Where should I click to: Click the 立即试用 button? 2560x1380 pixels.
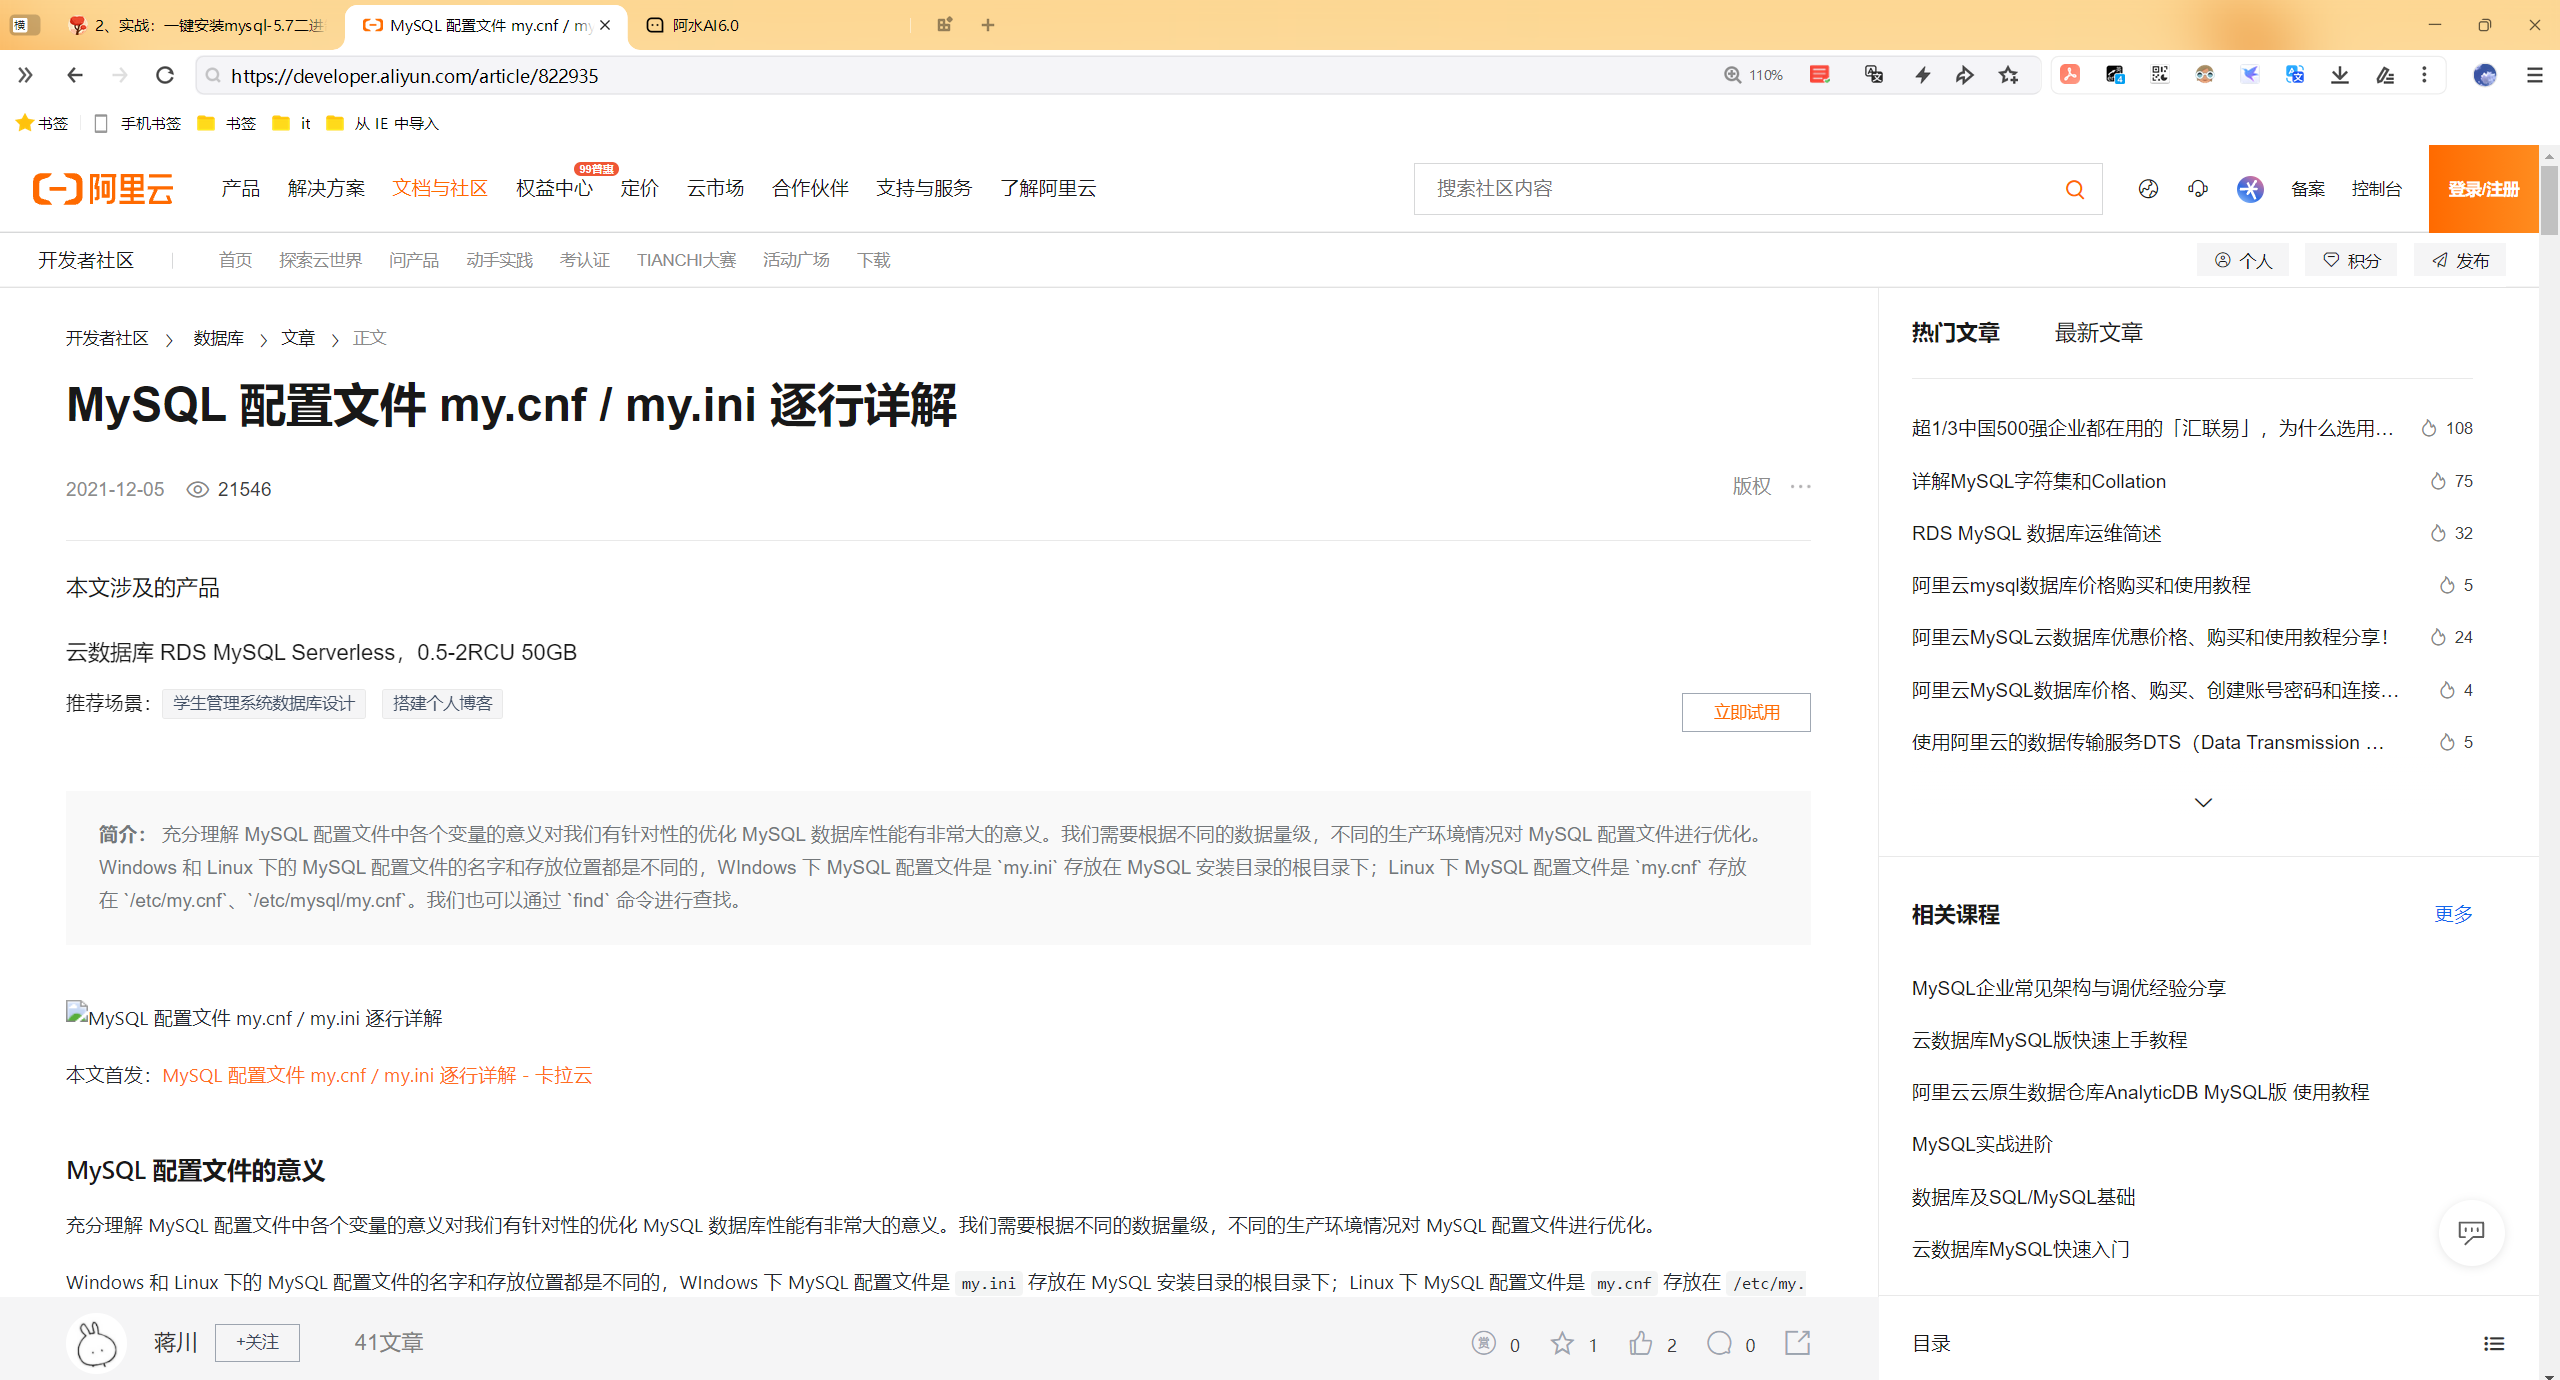click(1746, 712)
